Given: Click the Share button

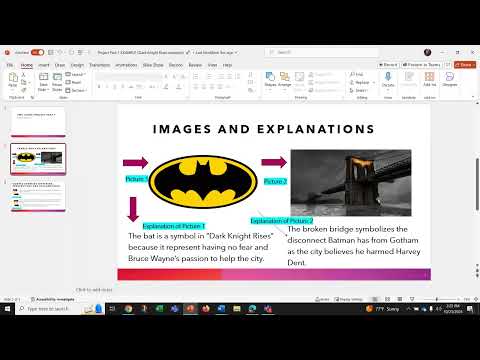Looking at the screenshot, I should tap(465, 65).
